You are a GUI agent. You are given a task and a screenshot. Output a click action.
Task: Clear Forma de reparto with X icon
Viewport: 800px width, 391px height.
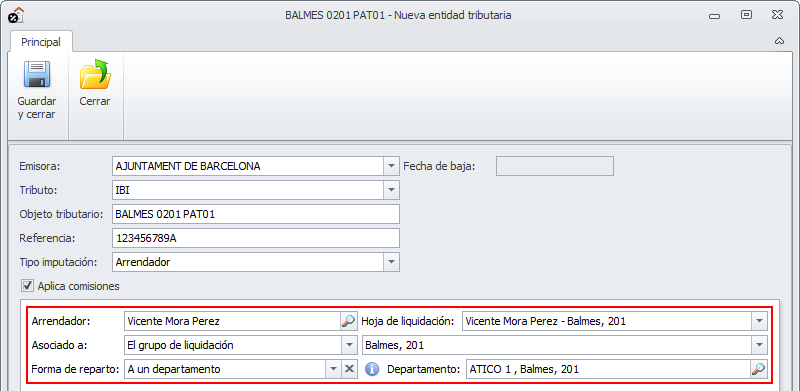[x=349, y=369]
